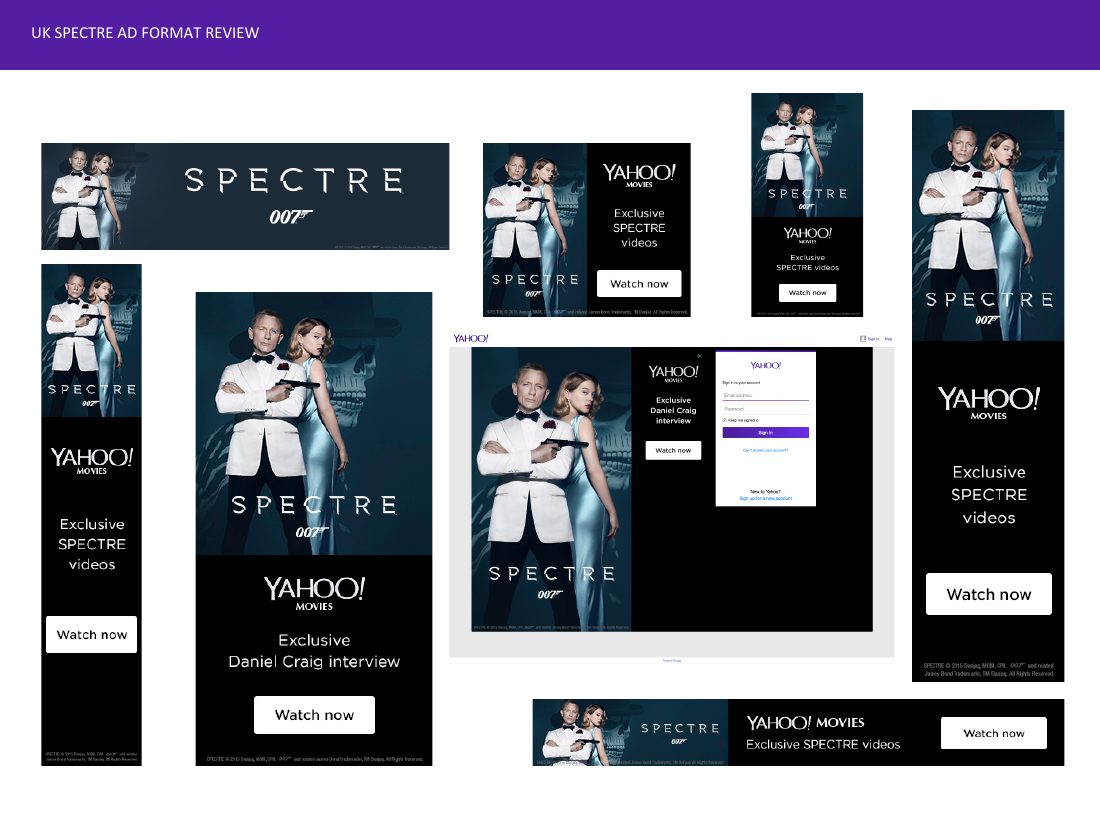This screenshot has height=825, width=1100.
Task: Click 'Exclusive Daniel Craig interview' text in takeover ad
Action: point(673,410)
